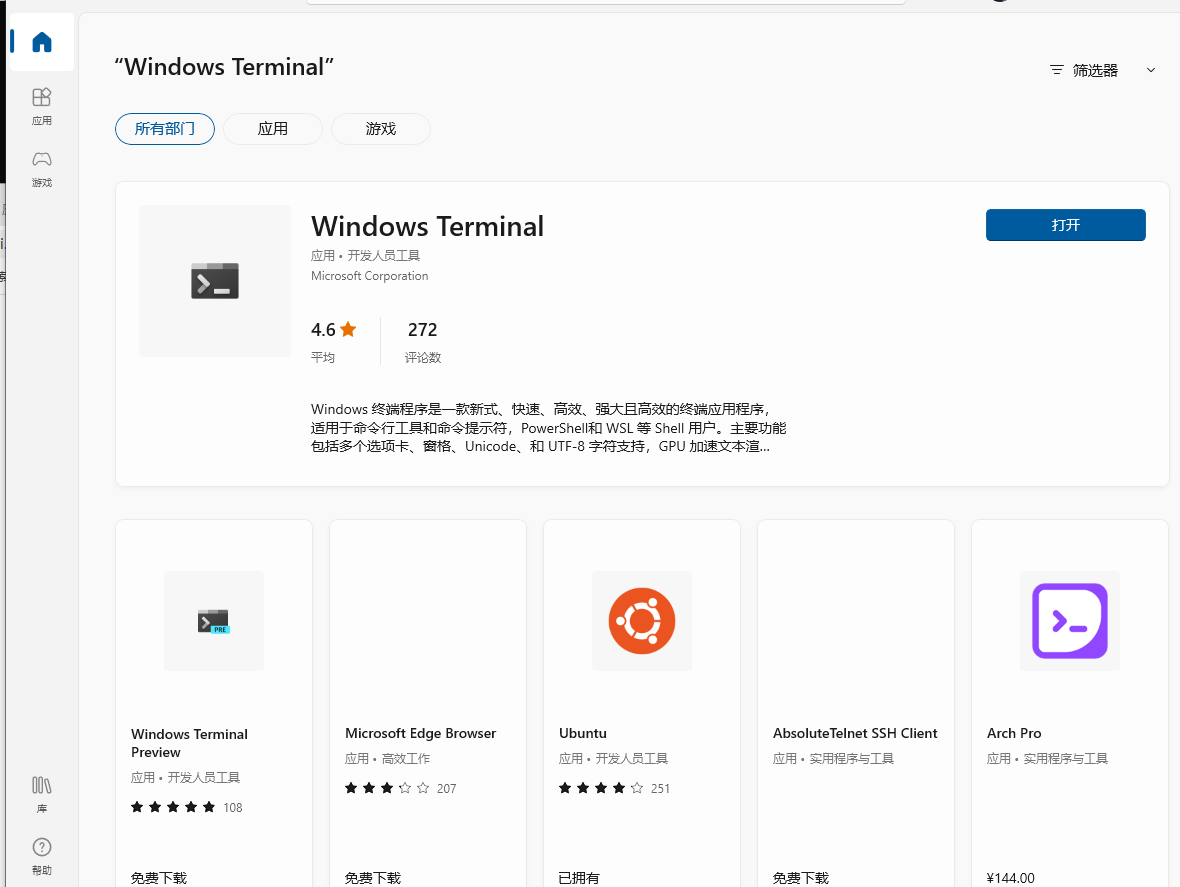Click 已拥有 under Ubuntu

[579, 878]
